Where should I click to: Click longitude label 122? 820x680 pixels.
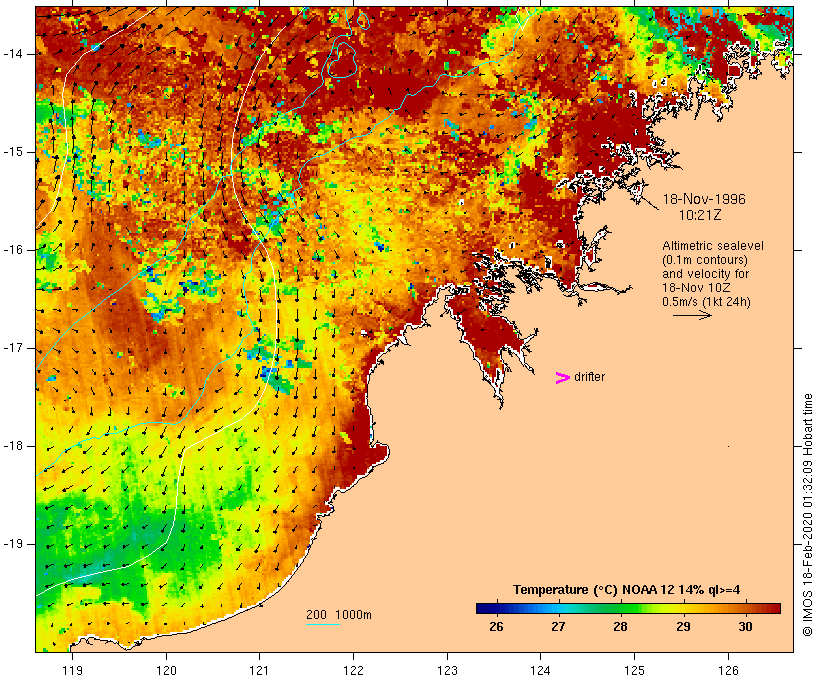tap(354, 670)
